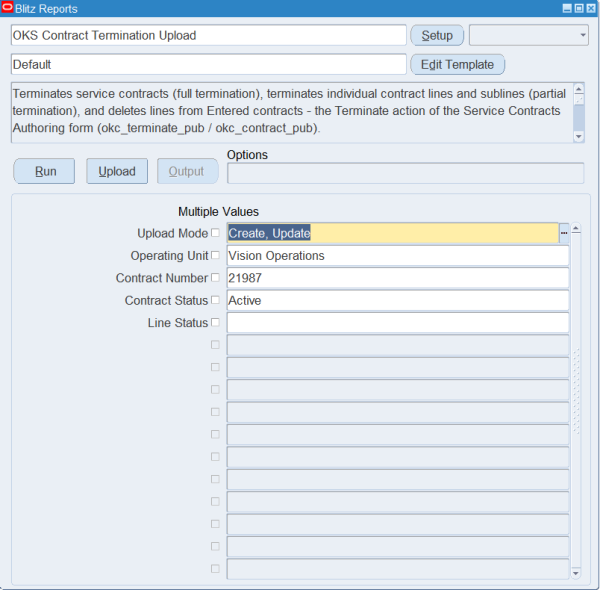The height and width of the screenshot is (590, 600).
Task: Close the Blitz Reports window
Action: [591, 8]
